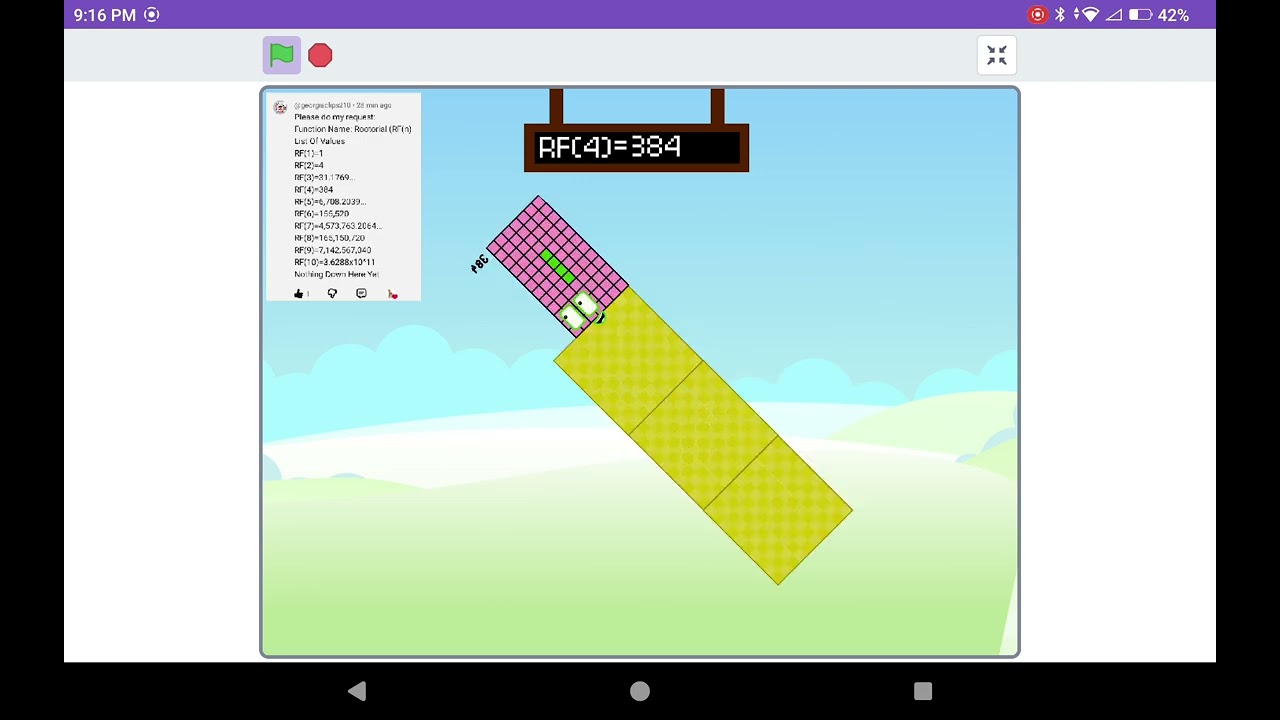Click the 'RF(2)=4' line
Image resolution: width=1280 pixels, height=720 pixels.
[308, 165]
